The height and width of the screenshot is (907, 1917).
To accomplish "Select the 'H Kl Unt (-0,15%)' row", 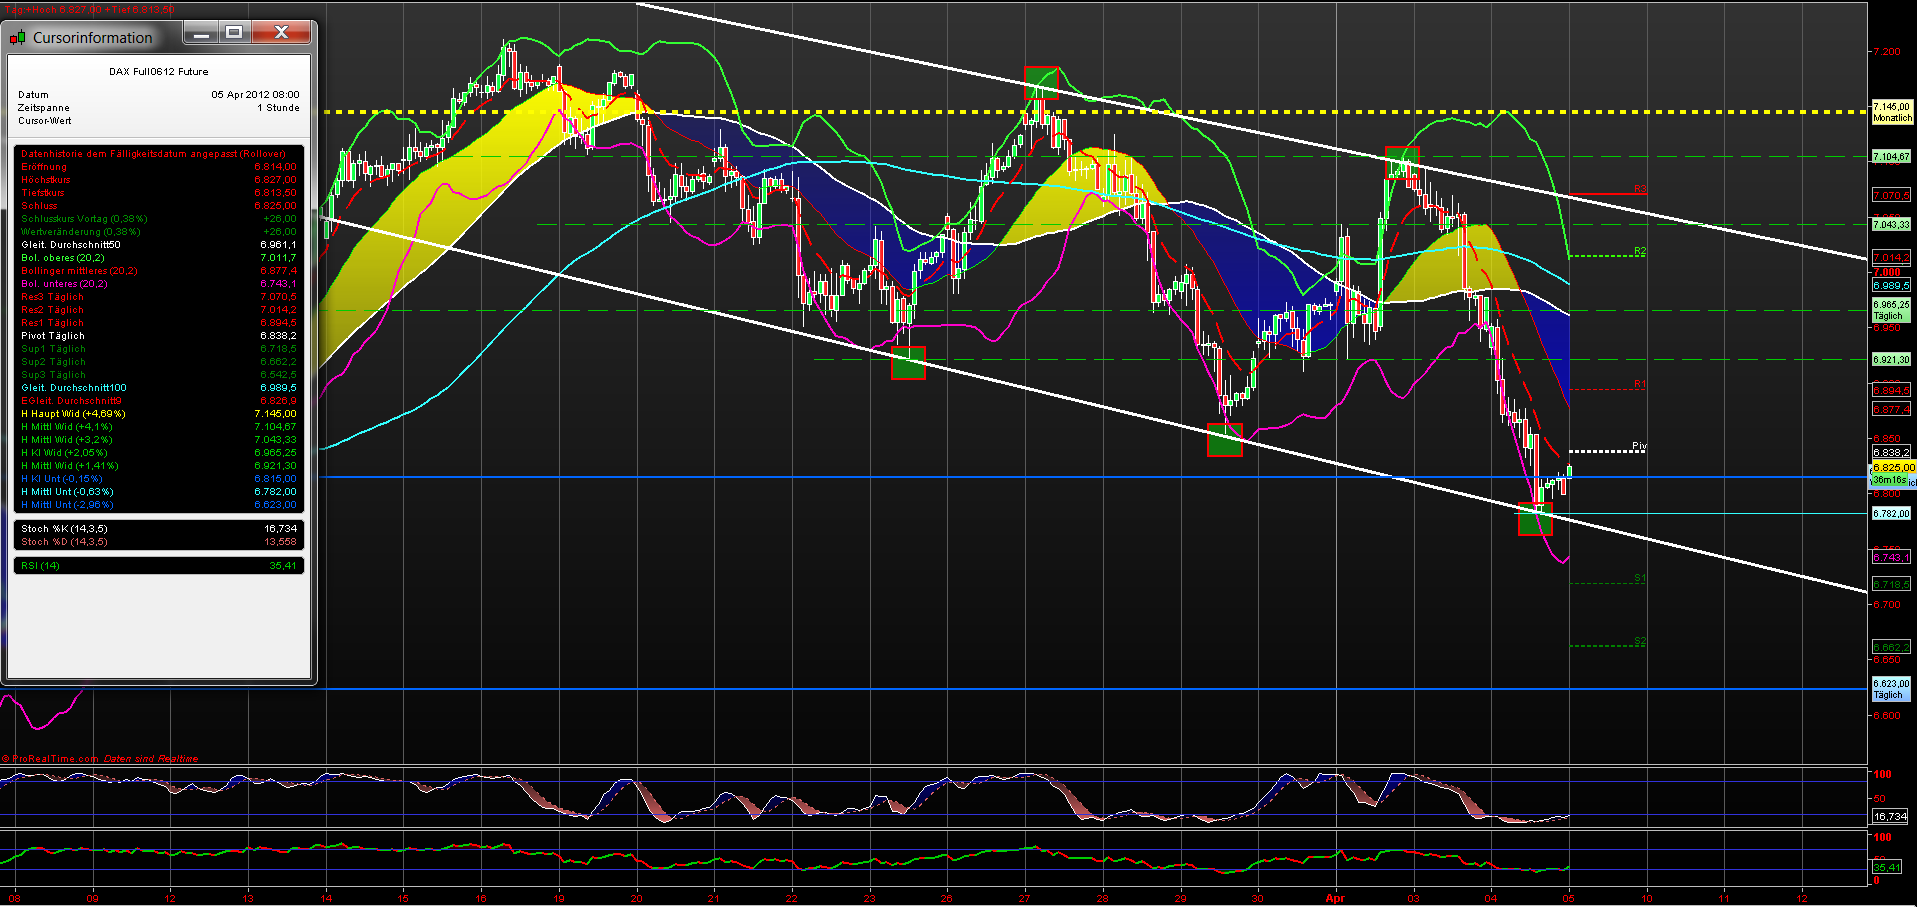I will tap(159, 479).
